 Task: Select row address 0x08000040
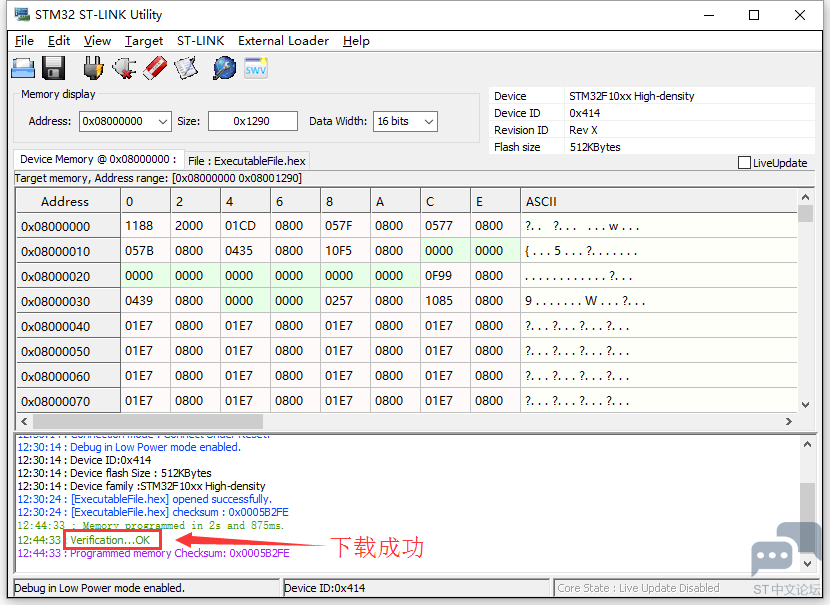pyautogui.click(x=68, y=326)
